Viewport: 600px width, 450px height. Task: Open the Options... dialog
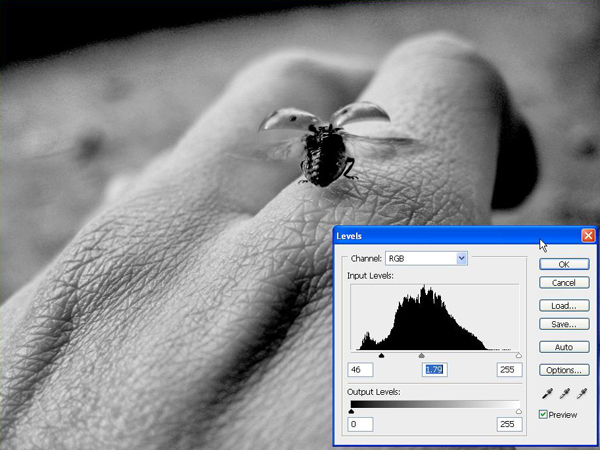pos(564,370)
